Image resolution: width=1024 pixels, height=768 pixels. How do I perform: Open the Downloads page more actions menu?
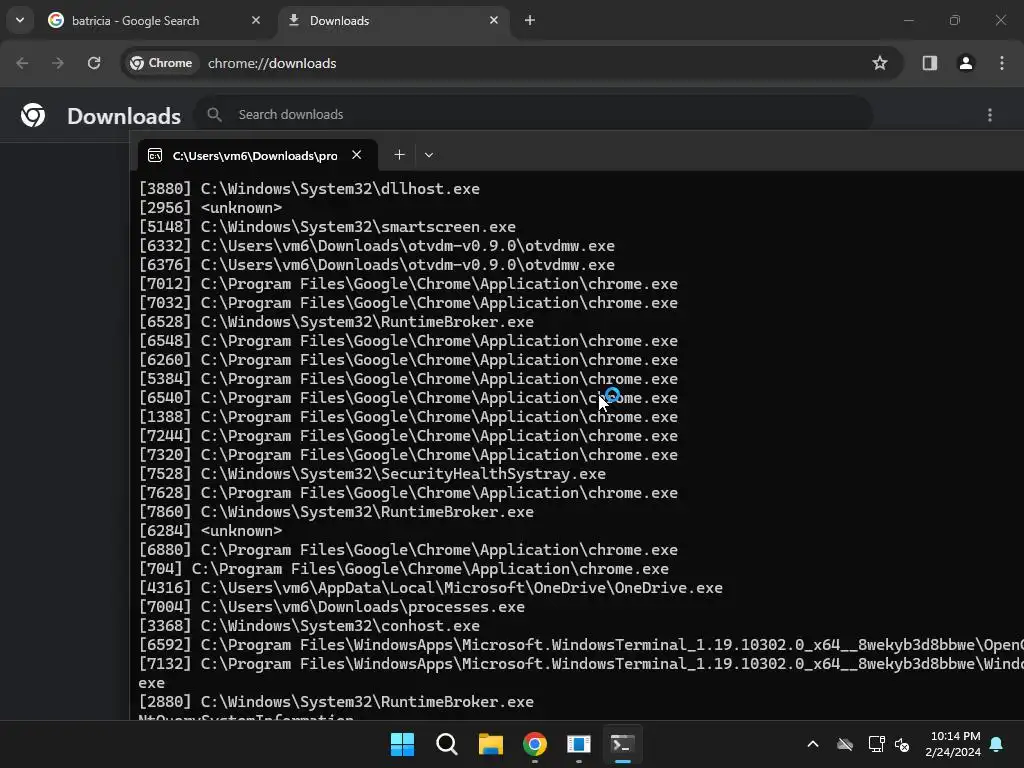pos(990,115)
